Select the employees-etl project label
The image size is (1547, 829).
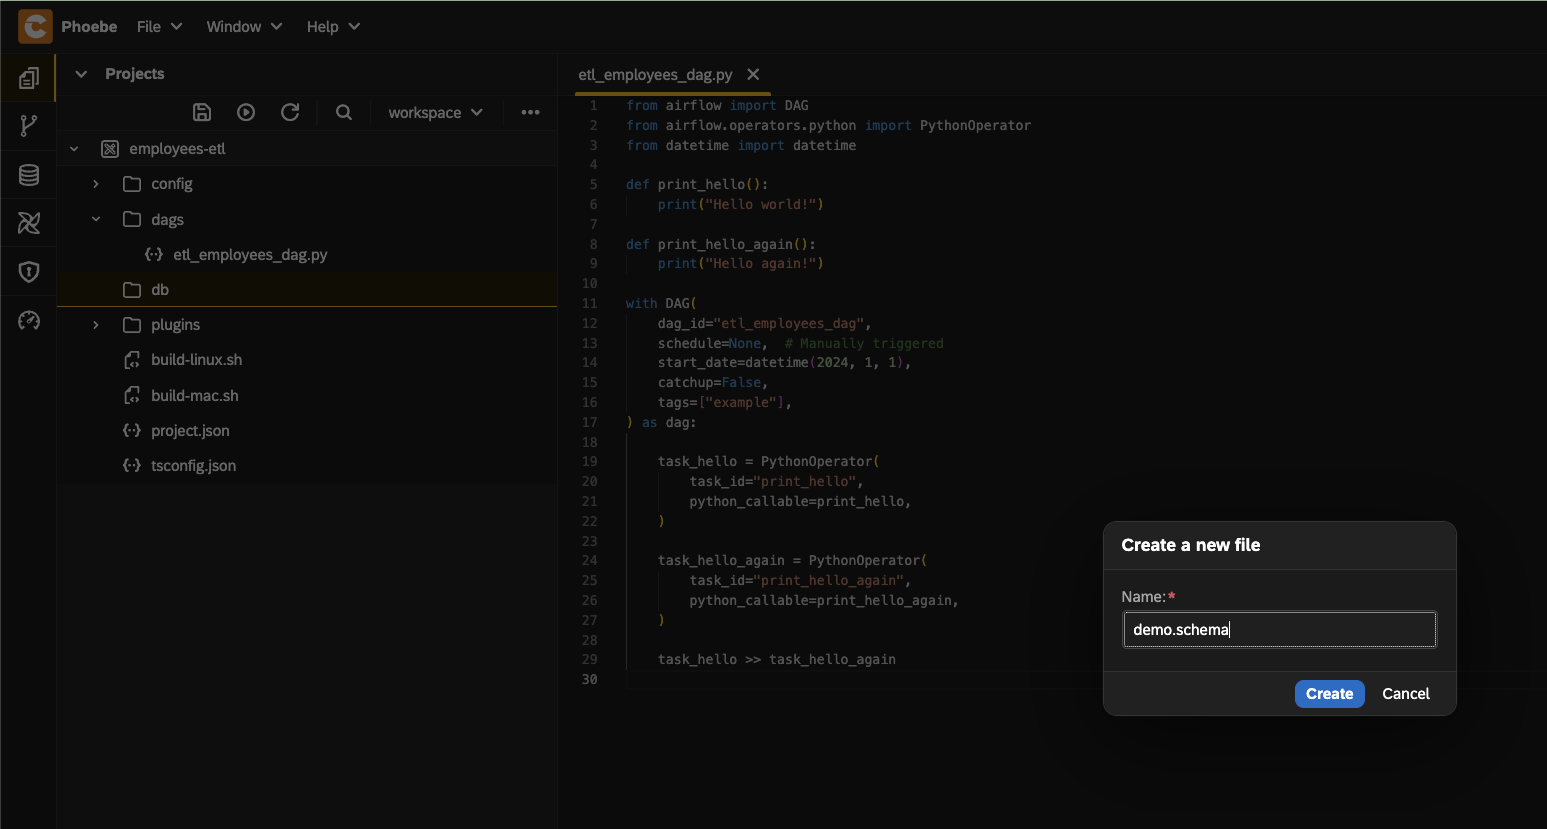click(177, 149)
